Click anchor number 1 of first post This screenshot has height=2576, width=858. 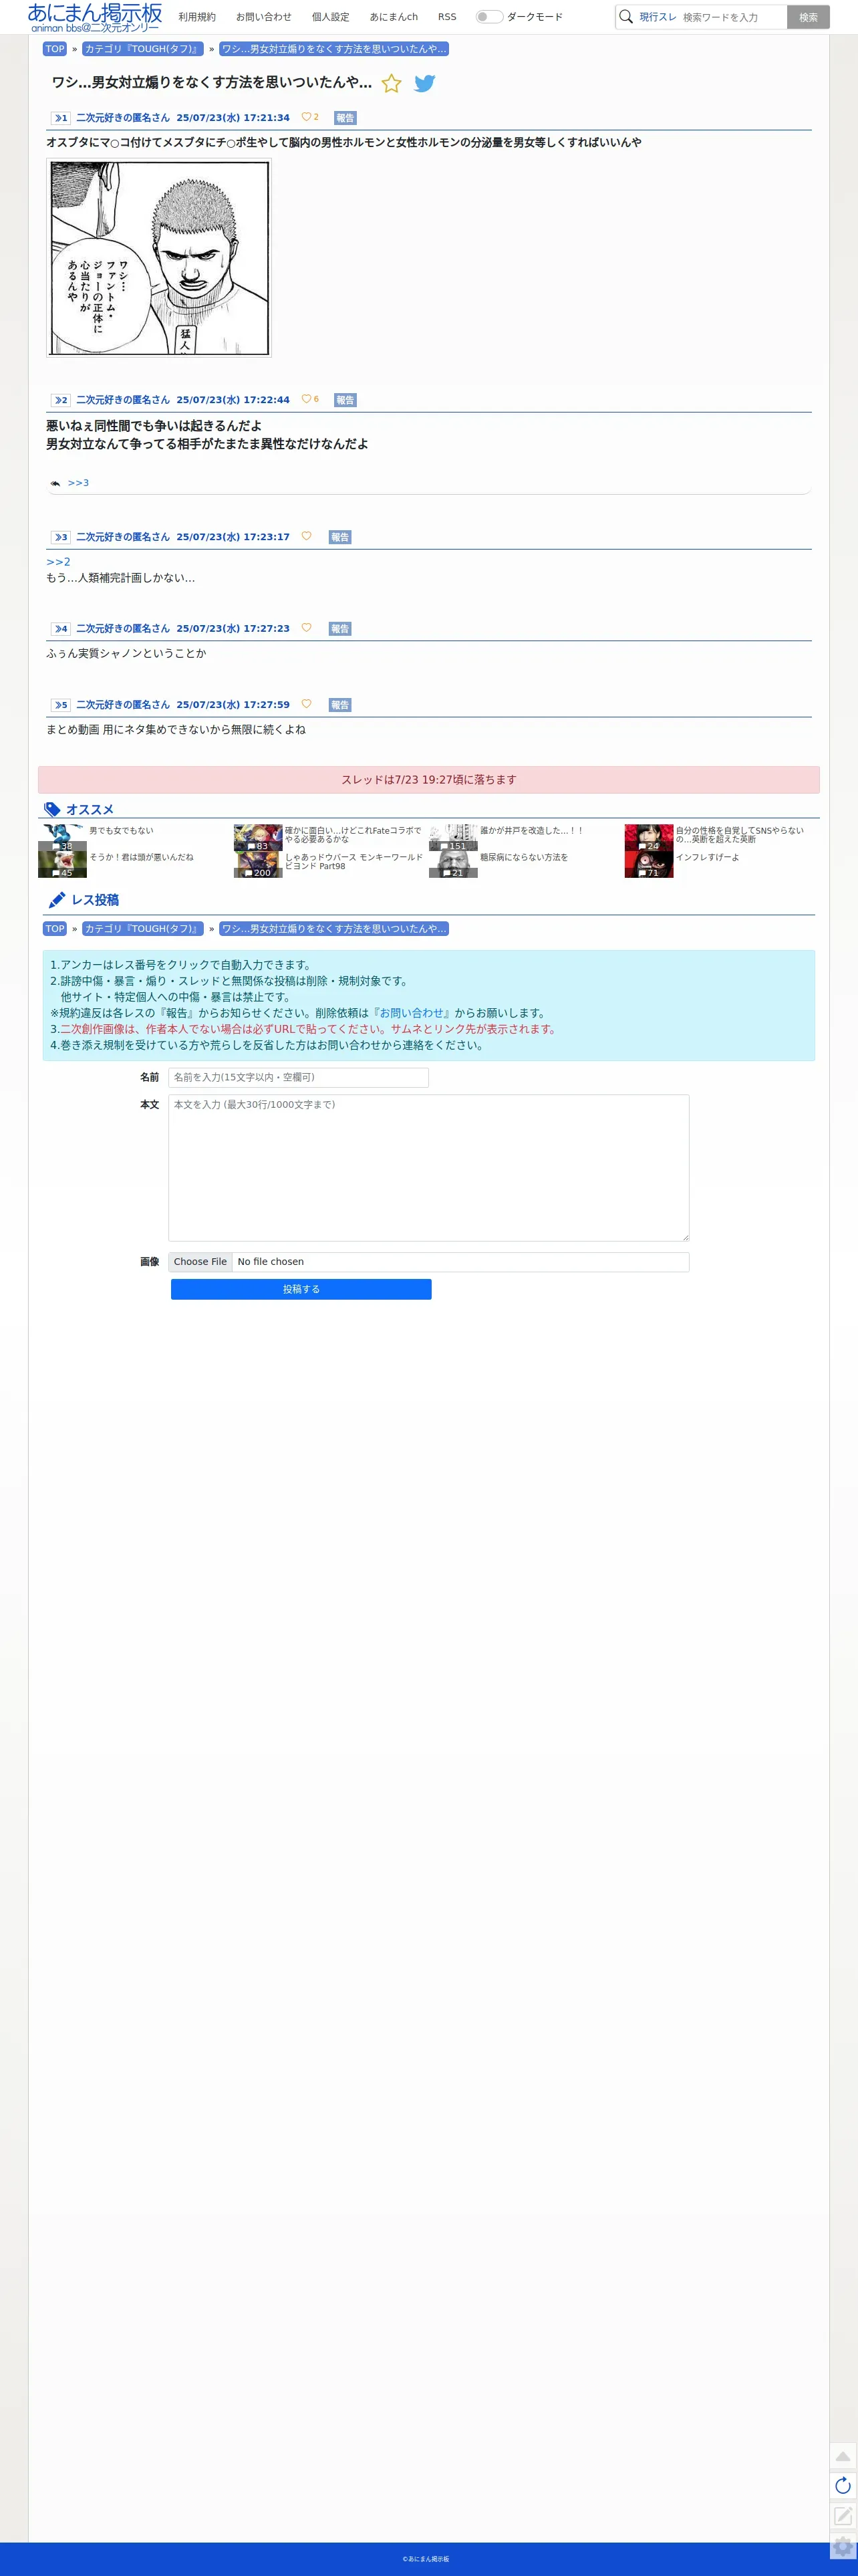(61, 118)
